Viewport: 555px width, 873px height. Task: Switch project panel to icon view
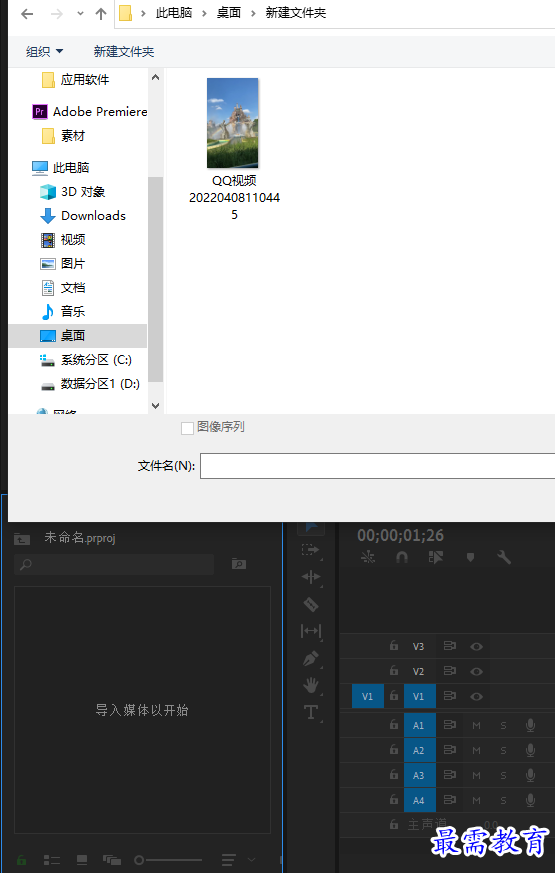(82, 860)
